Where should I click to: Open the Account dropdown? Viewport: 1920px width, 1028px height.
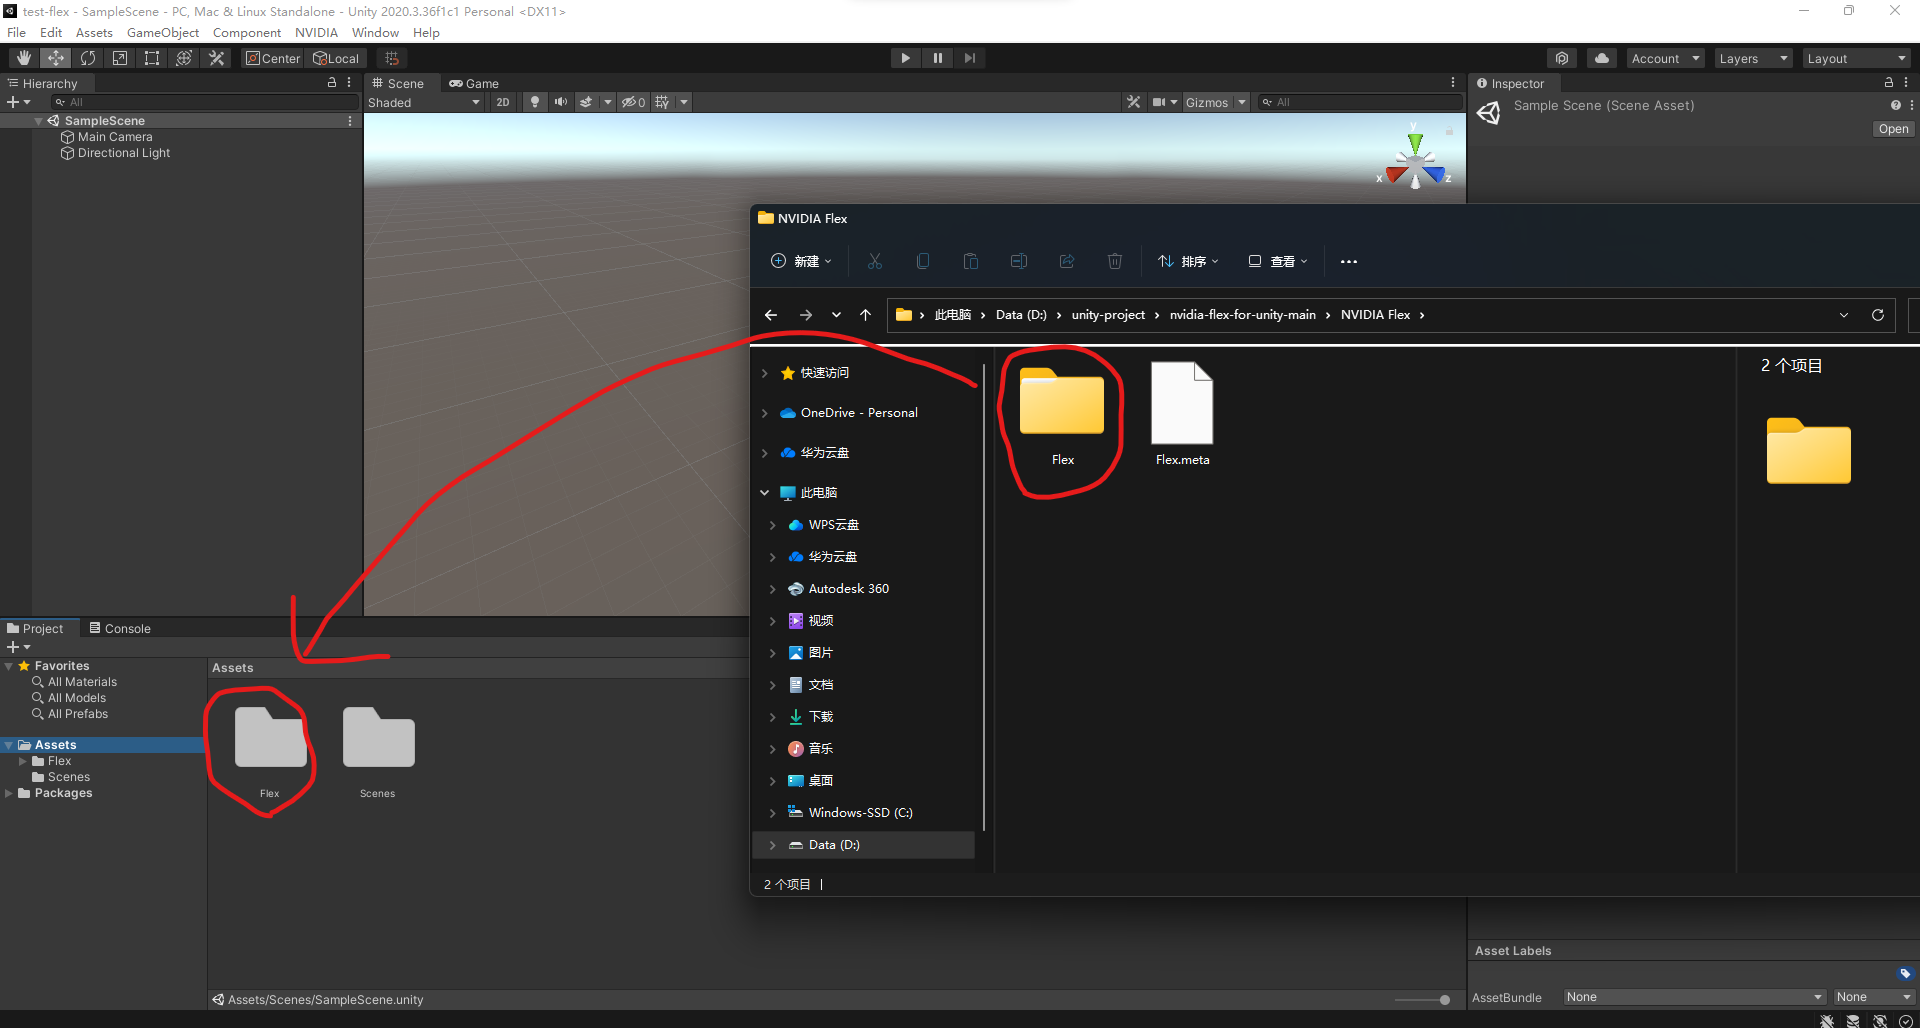(1665, 58)
